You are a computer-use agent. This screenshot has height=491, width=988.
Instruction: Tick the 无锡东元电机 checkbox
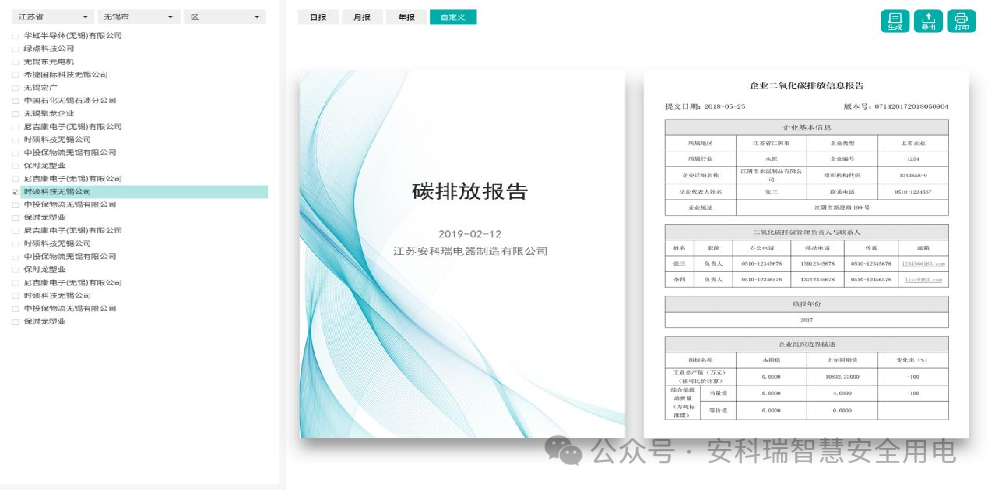point(16,62)
